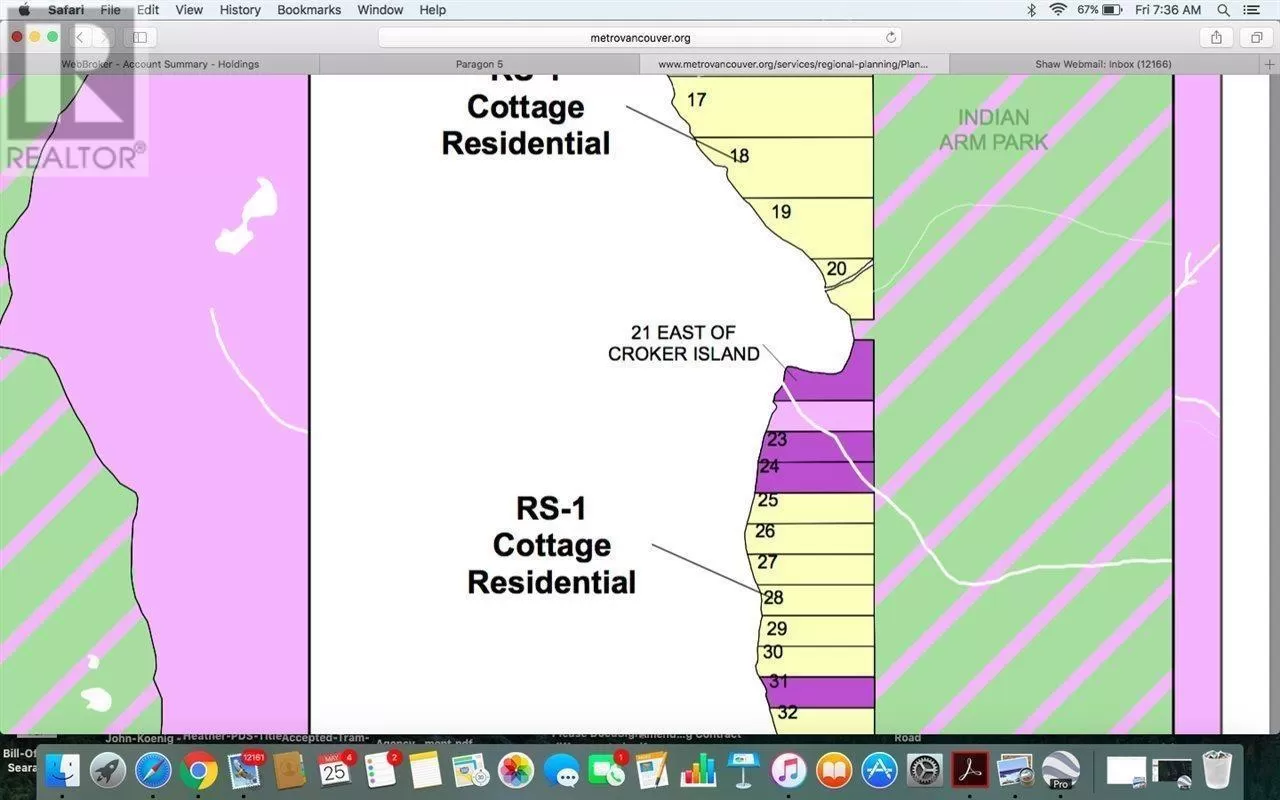Open iTunes from the dock
1280x800 pixels.
click(x=788, y=771)
